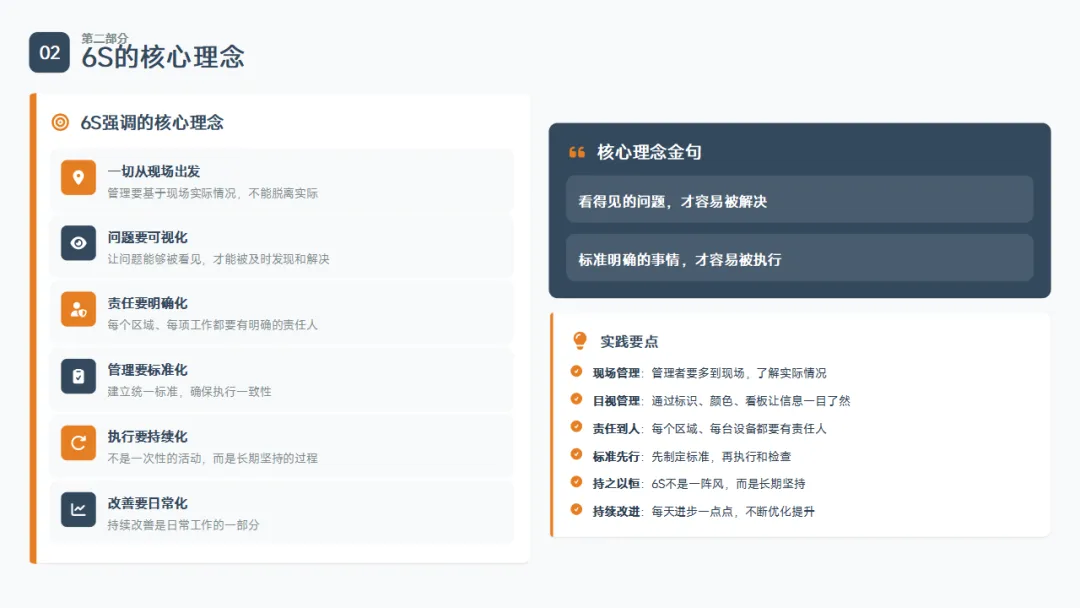Click the quote 看得见的问题，才容易被解决
Image resolution: width=1080 pixels, height=608 pixels.
[672, 202]
